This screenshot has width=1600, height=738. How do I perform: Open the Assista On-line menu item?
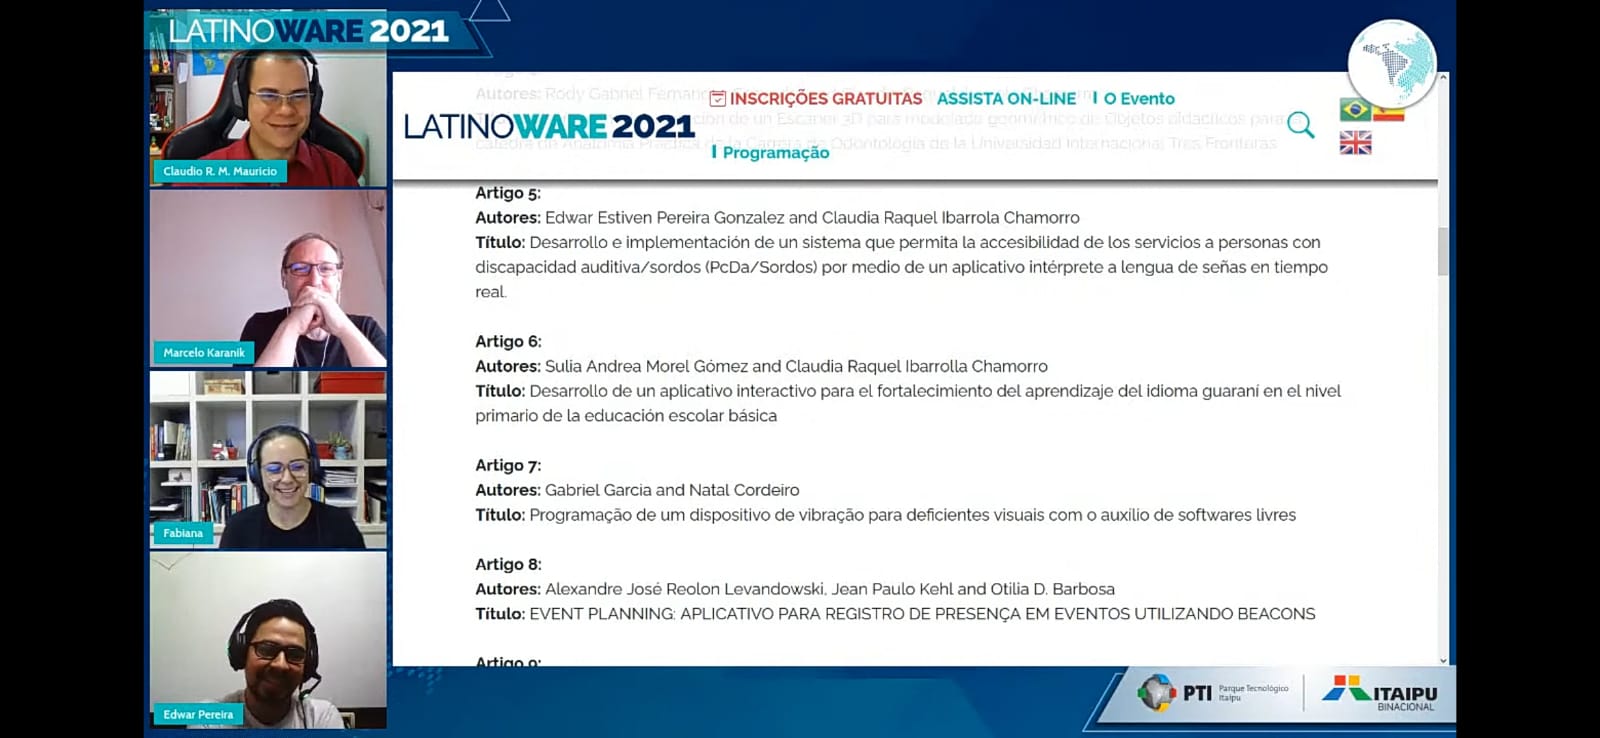(x=1006, y=99)
